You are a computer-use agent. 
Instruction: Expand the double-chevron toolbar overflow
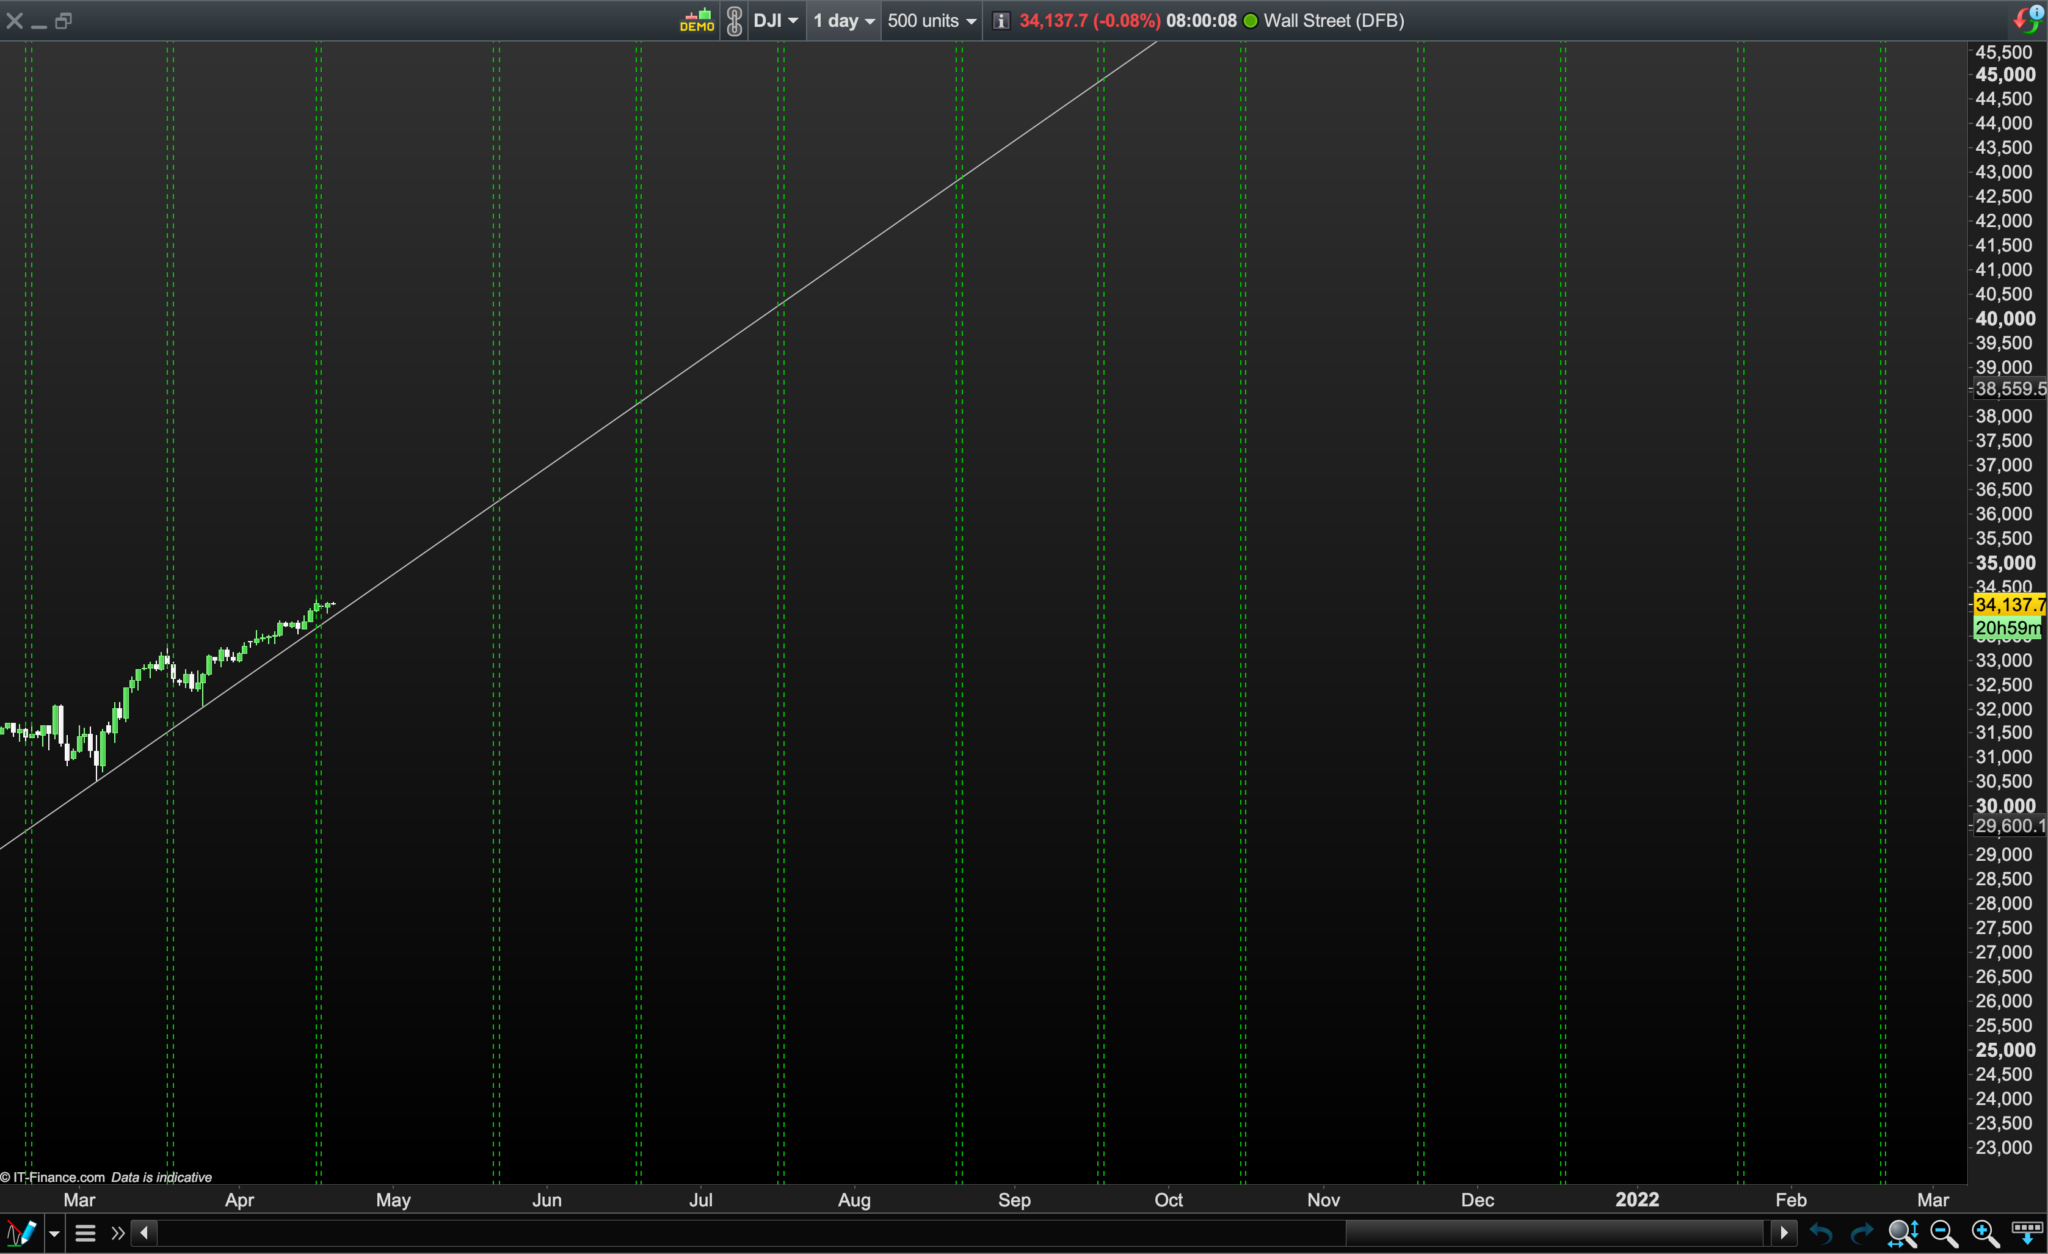(118, 1233)
